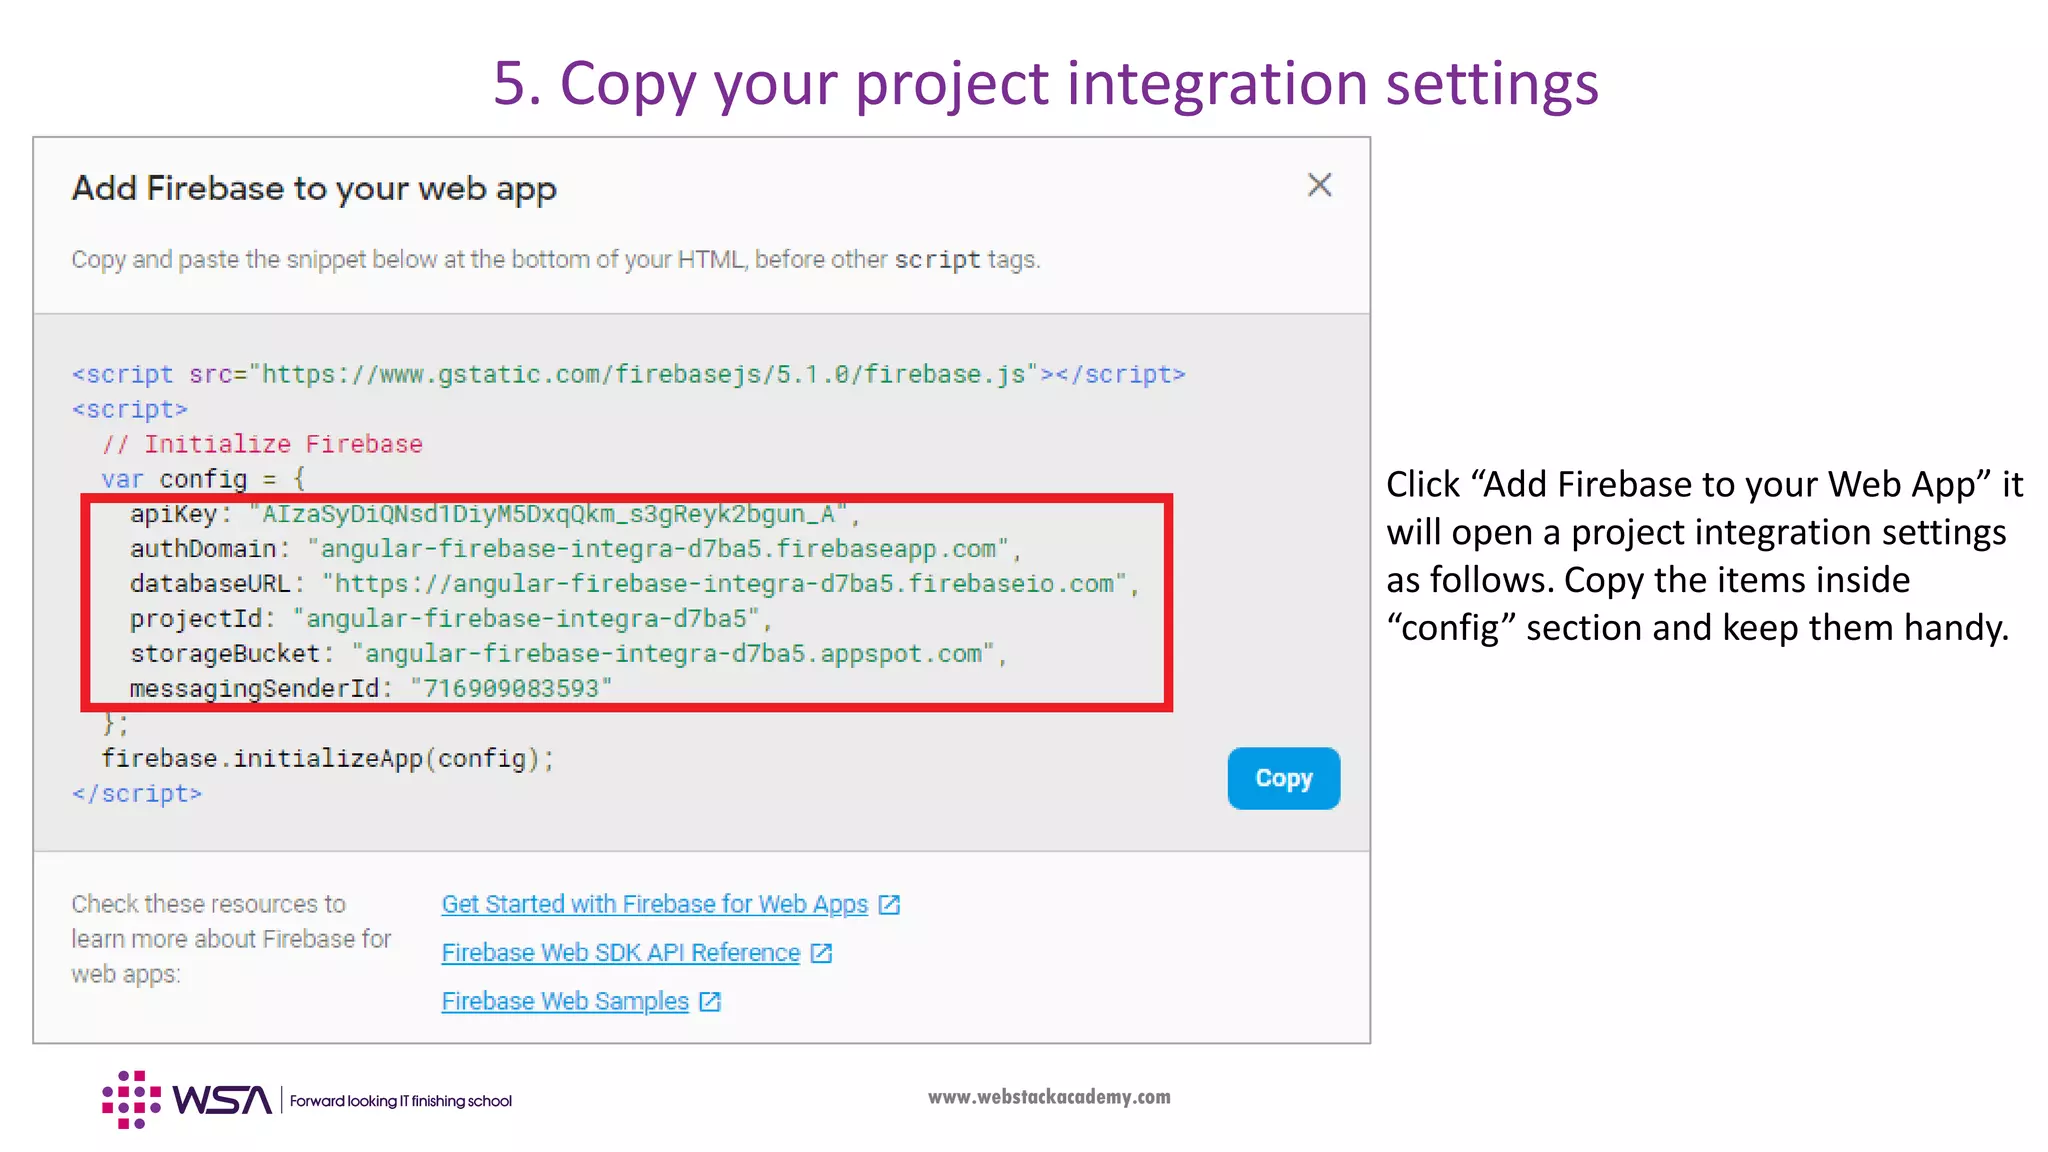Click external-link icon beside Firebase Web Samples
Image resolution: width=2048 pixels, height=1152 pixels.
point(710,1002)
